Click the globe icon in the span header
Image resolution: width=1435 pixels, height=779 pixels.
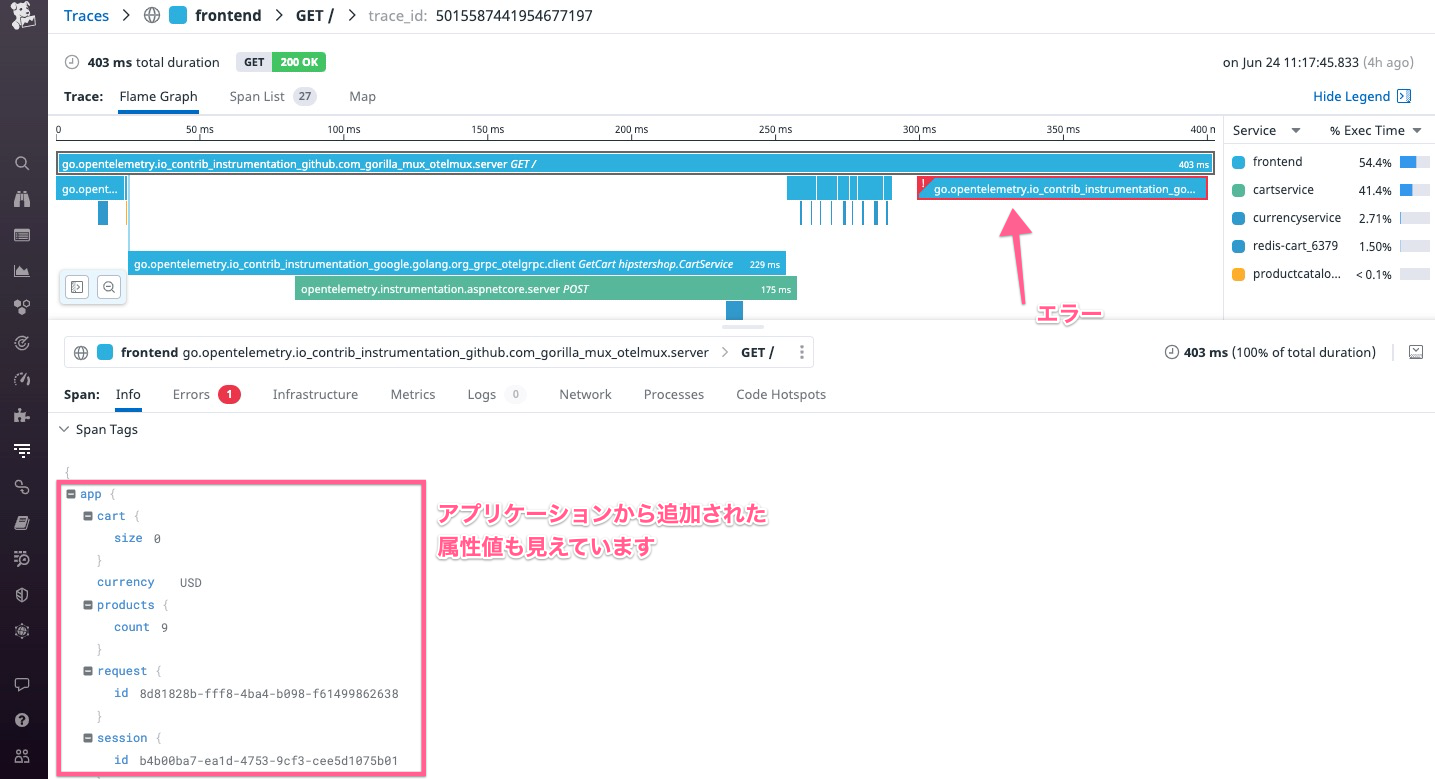[81, 352]
